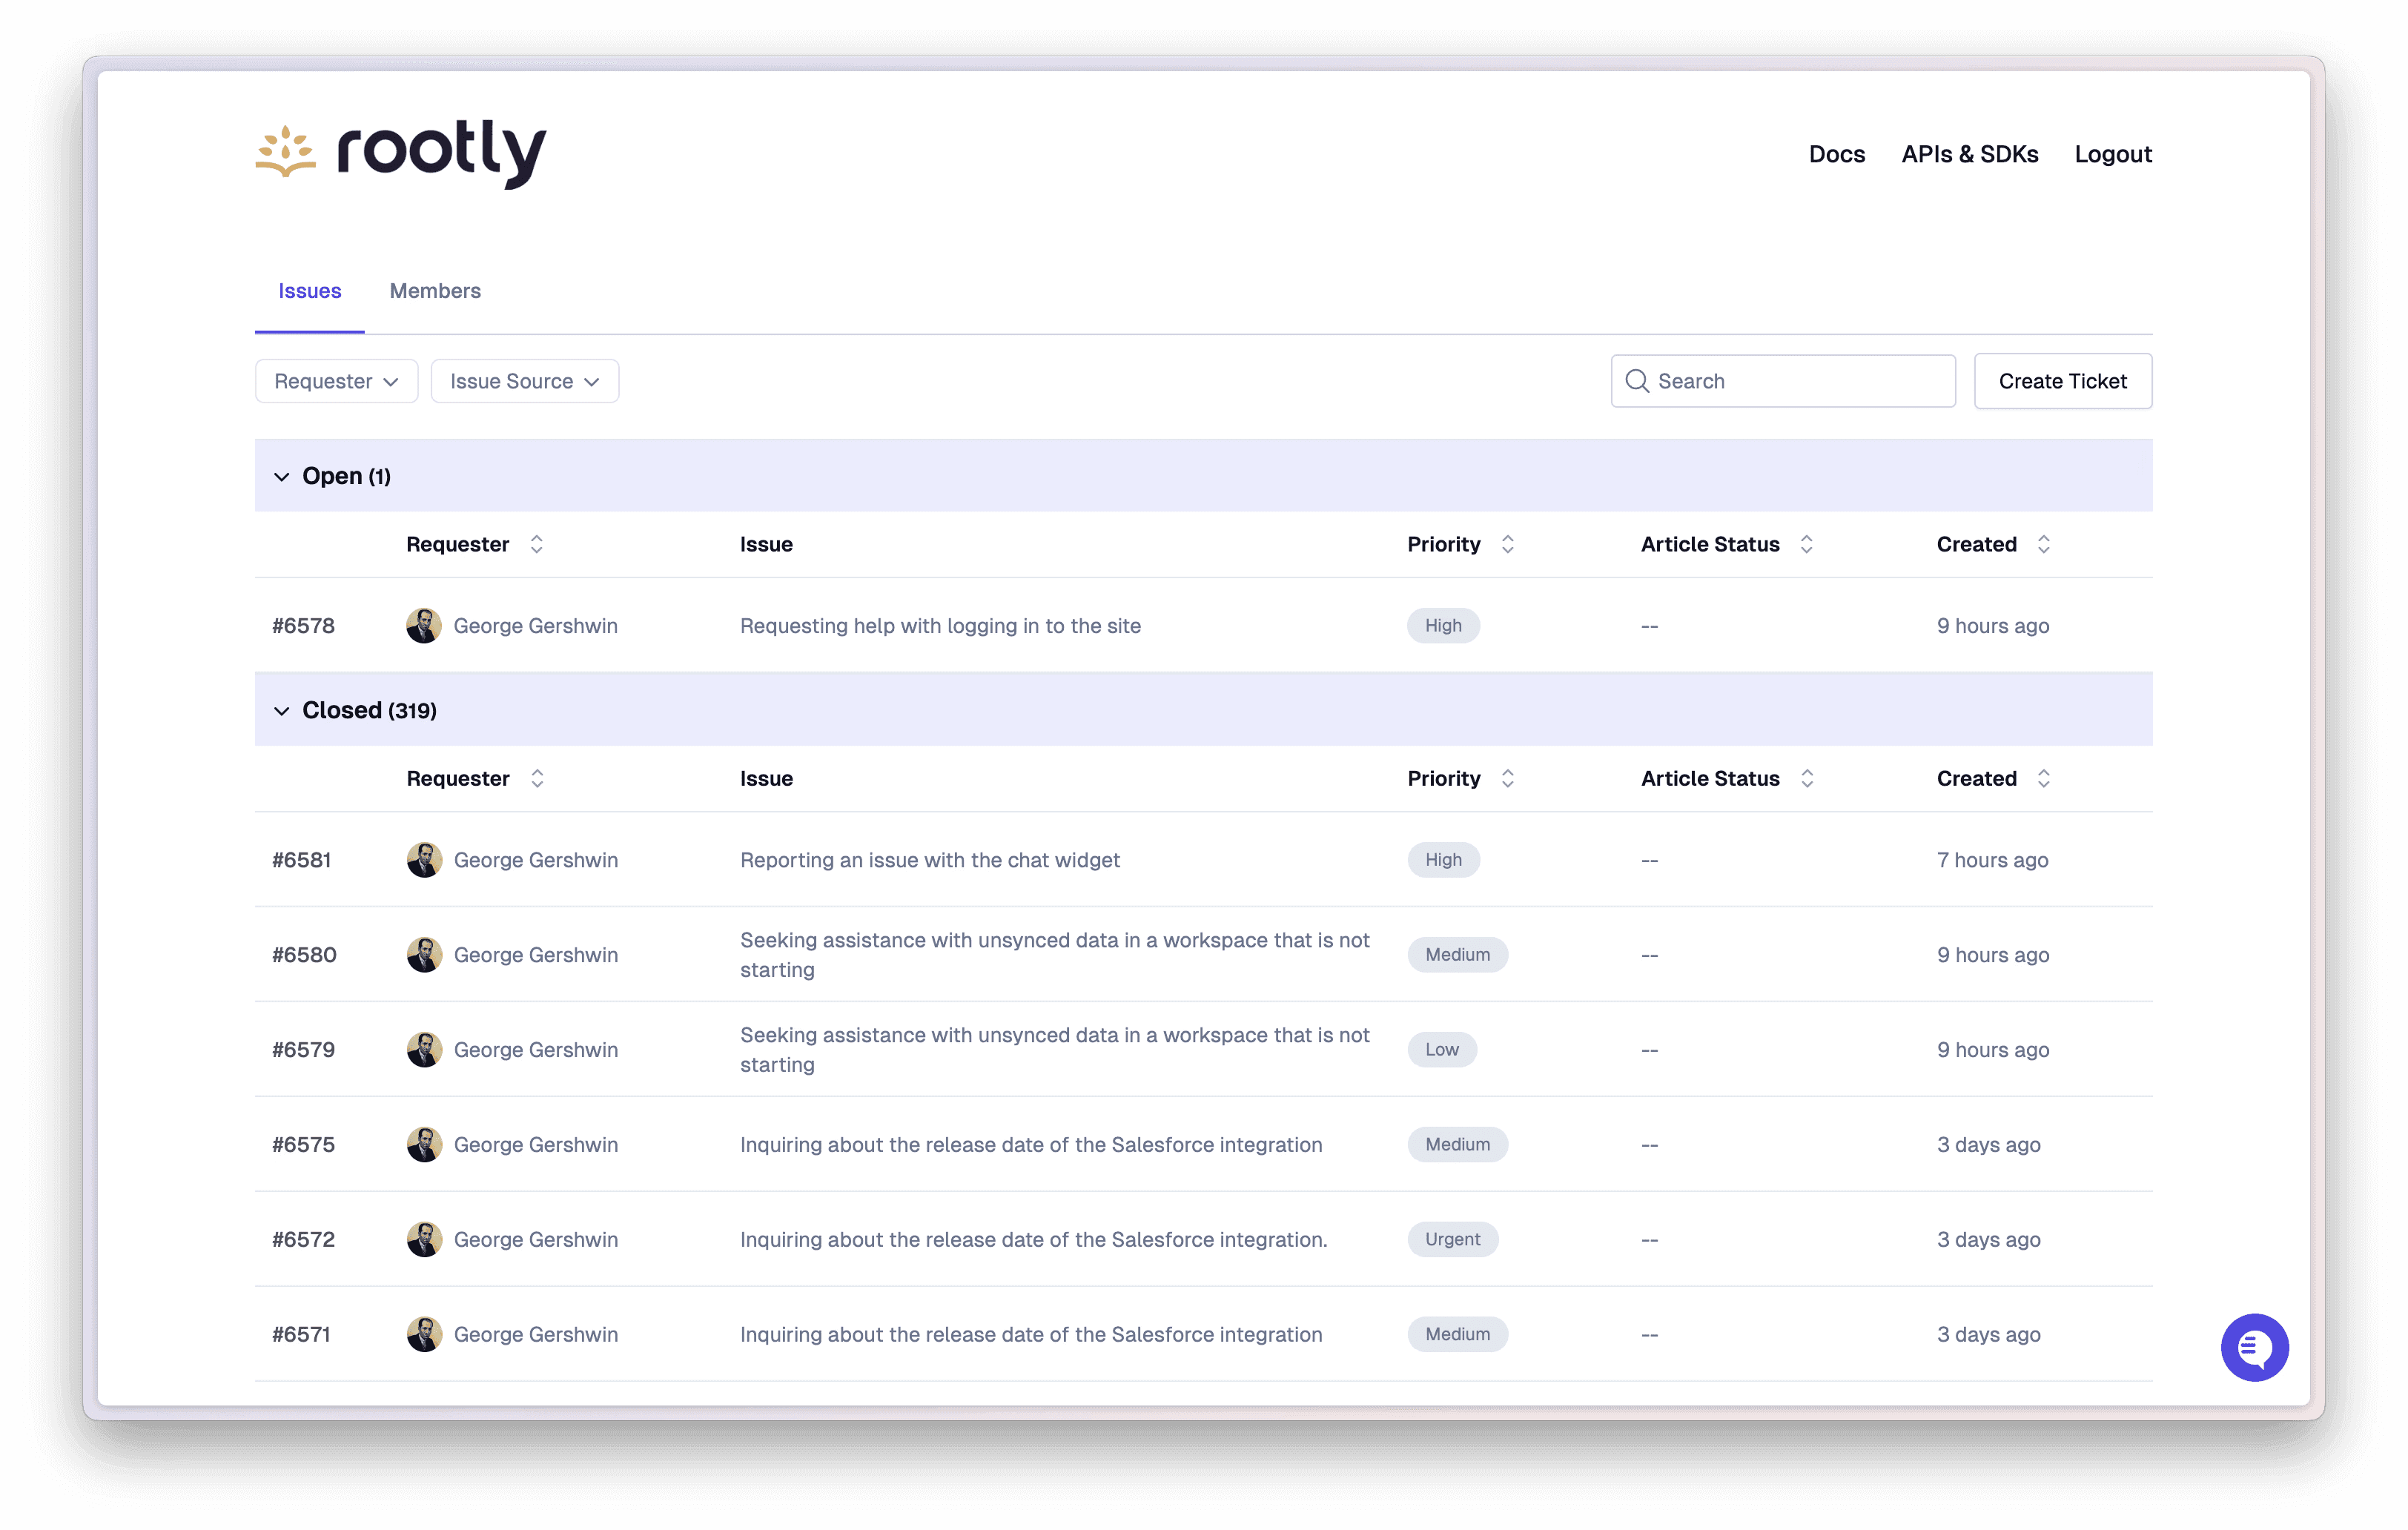The width and height of the screenshot is (2408, 1530).
Task: Open the chat widget bubble
Action: click(2254, 1347)
